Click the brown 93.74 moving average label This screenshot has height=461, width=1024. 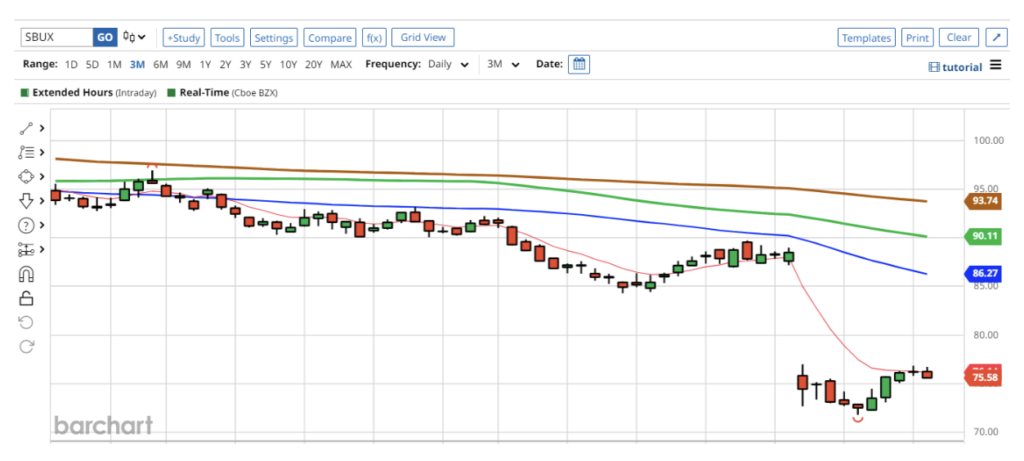click(x=983, y=201)
